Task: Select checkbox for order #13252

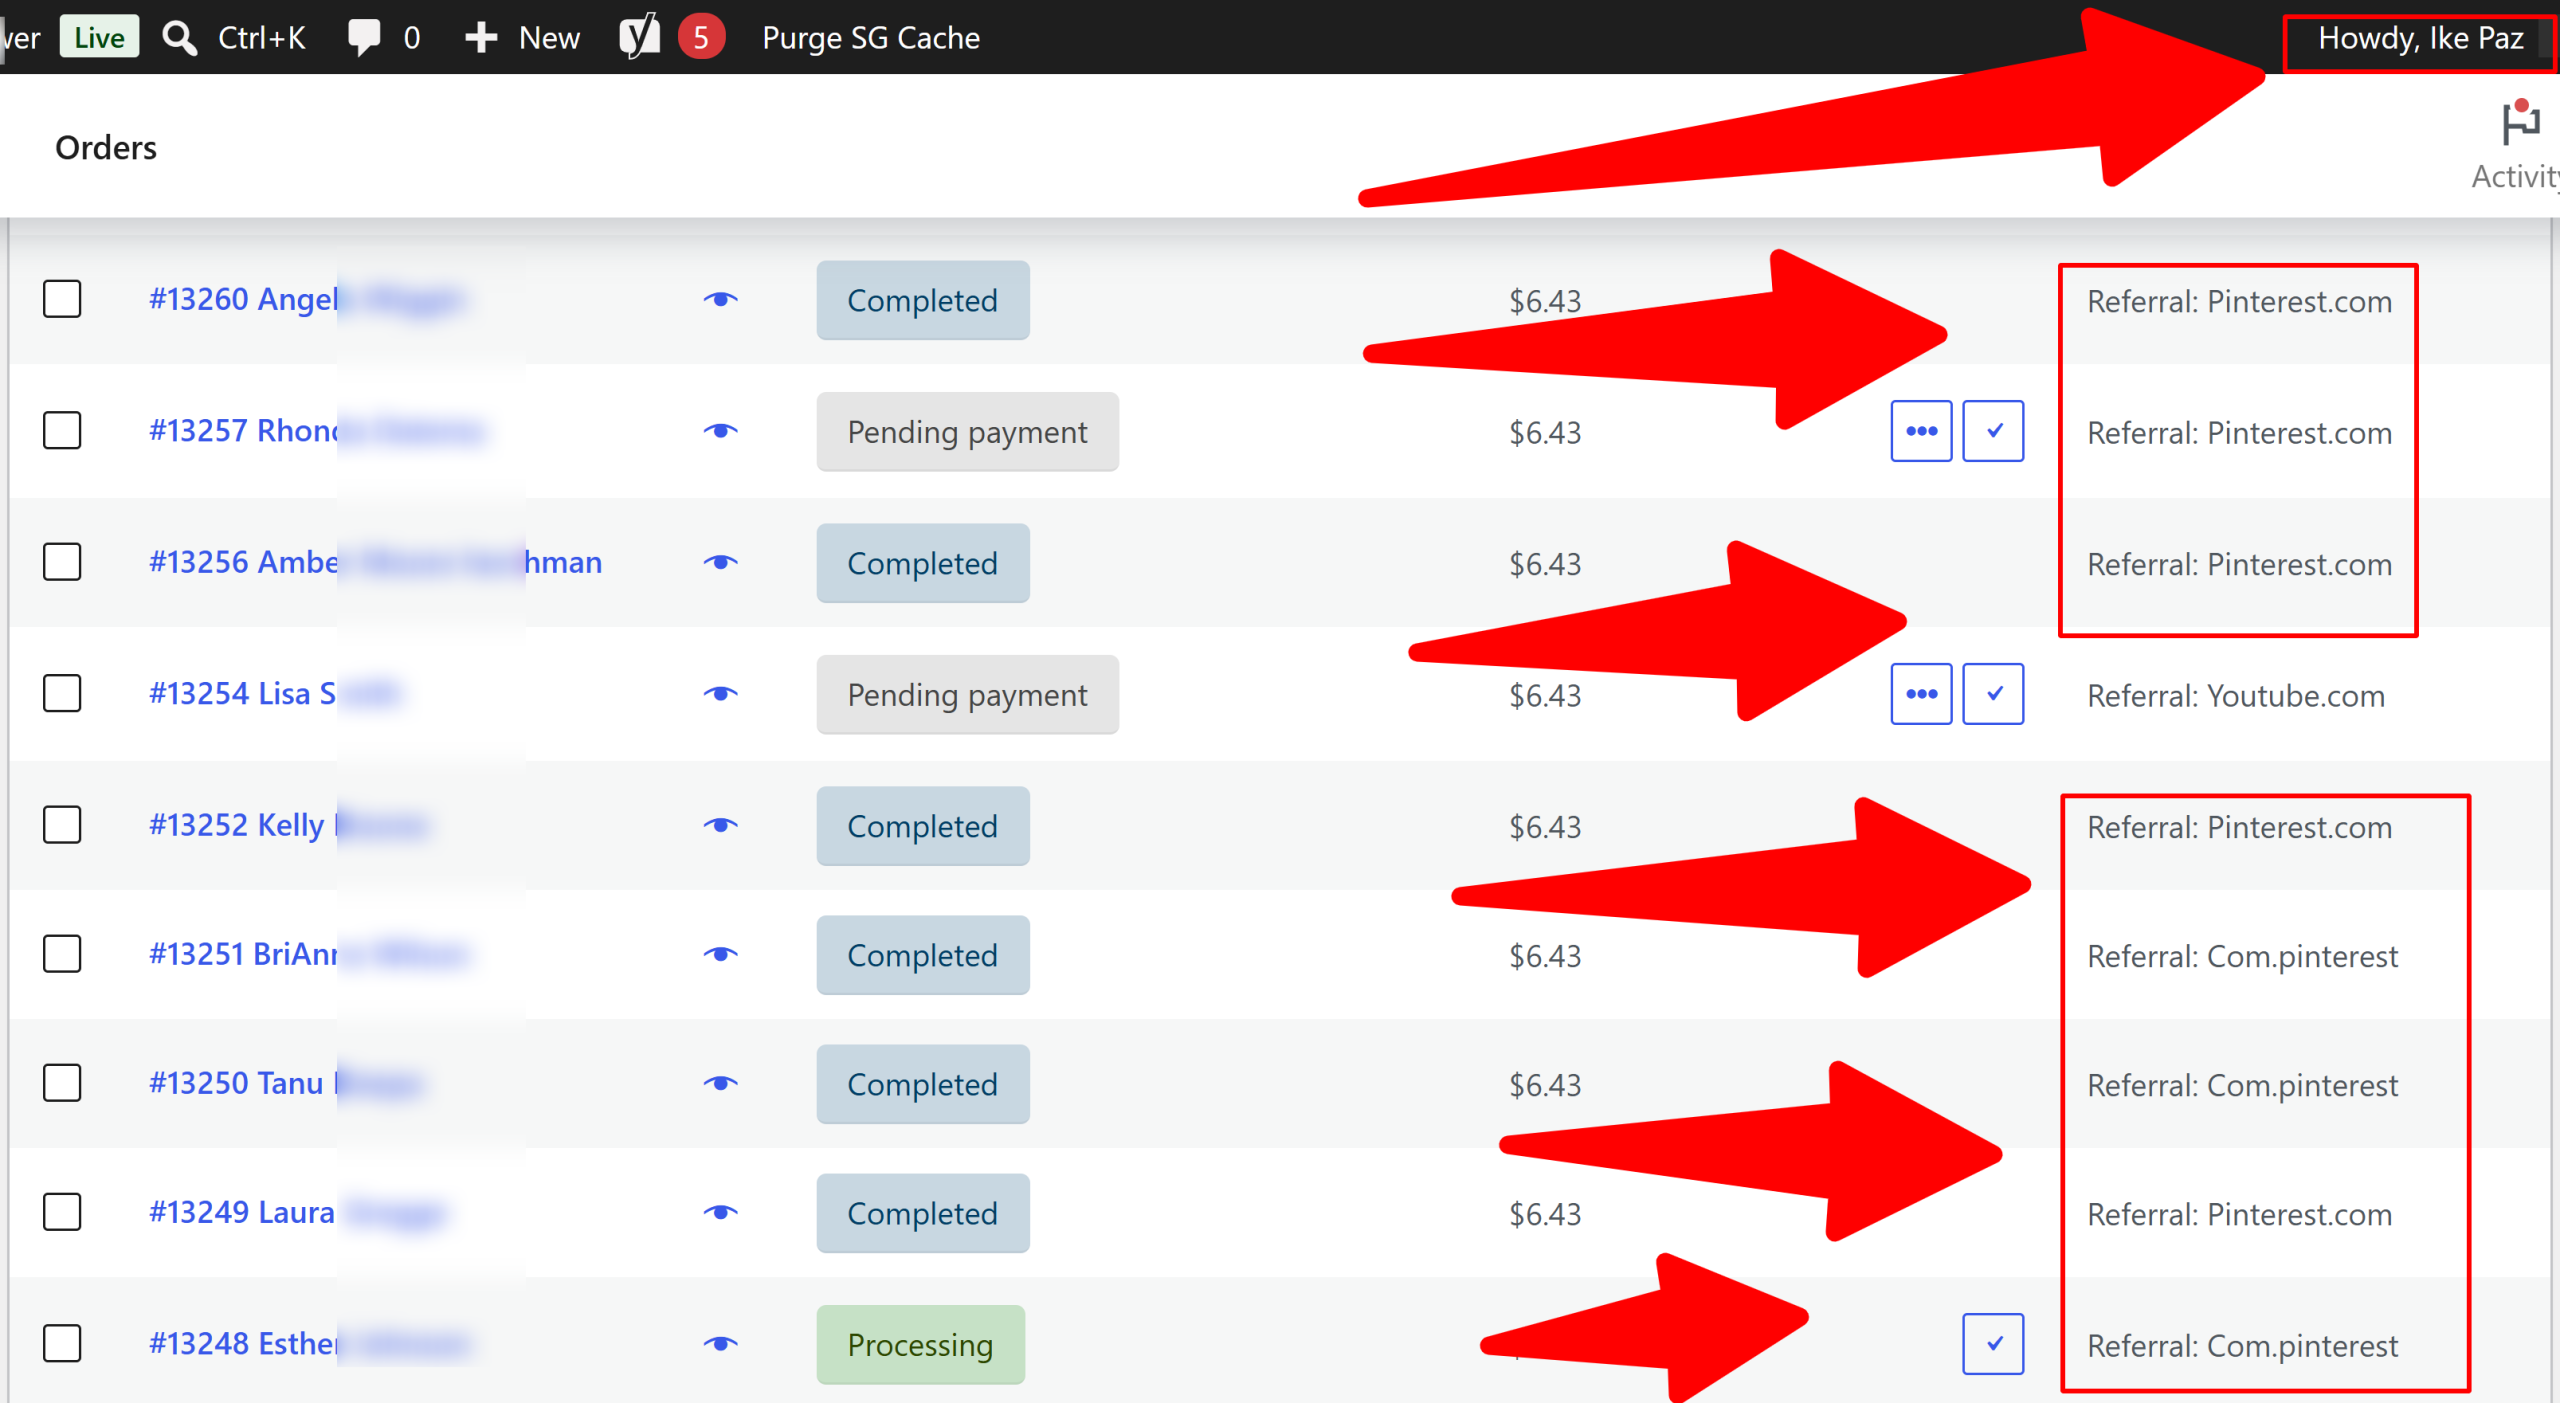Action: (62, 825)
